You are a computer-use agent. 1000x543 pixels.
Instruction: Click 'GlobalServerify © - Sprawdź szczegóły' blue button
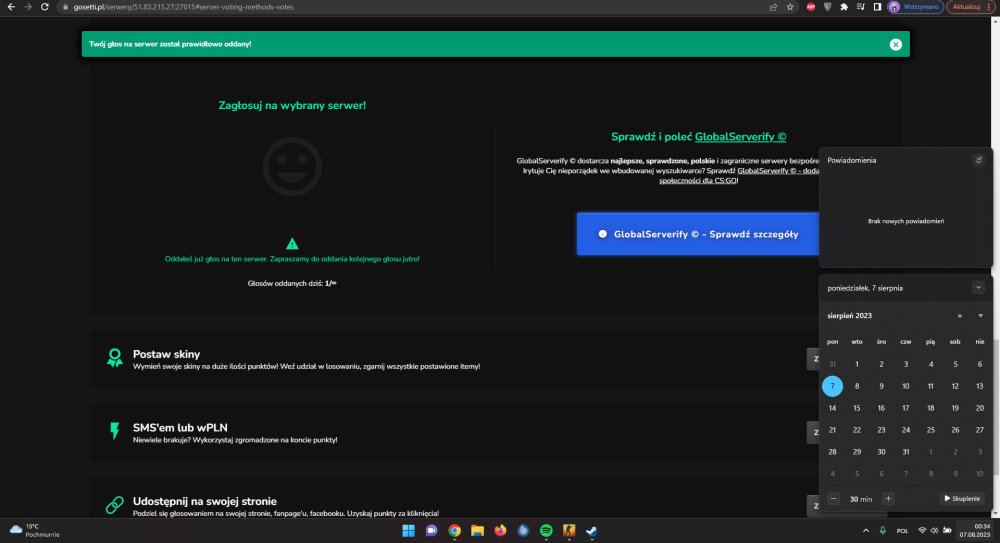pyautogui.click(x=698, y=234)
